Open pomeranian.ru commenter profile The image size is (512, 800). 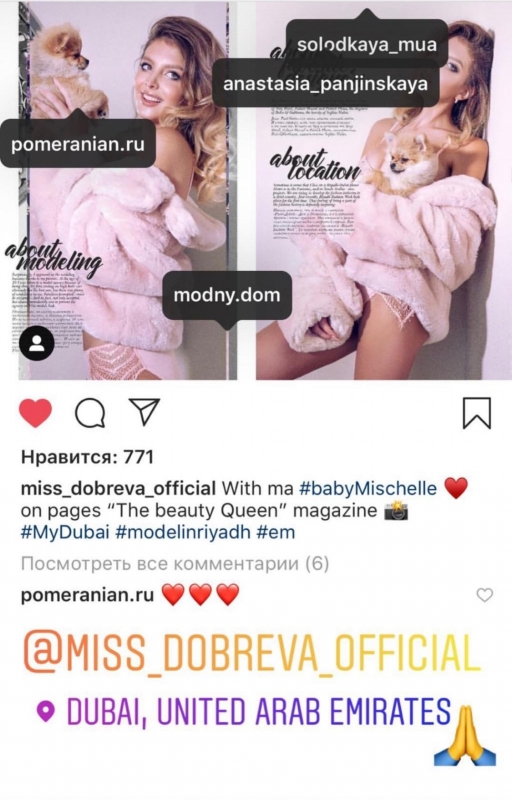pyautogui.click(x=87, y=595)
